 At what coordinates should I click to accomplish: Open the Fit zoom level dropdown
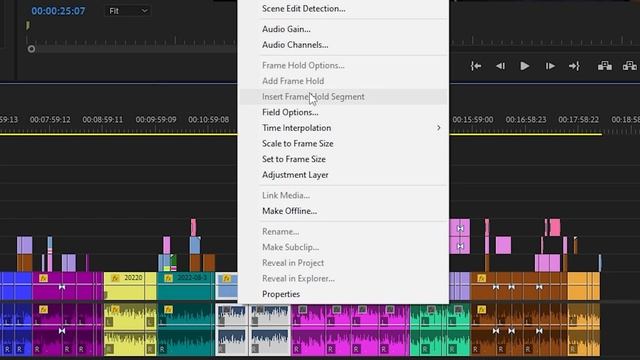pyautogui.click(x=128, y=11)
